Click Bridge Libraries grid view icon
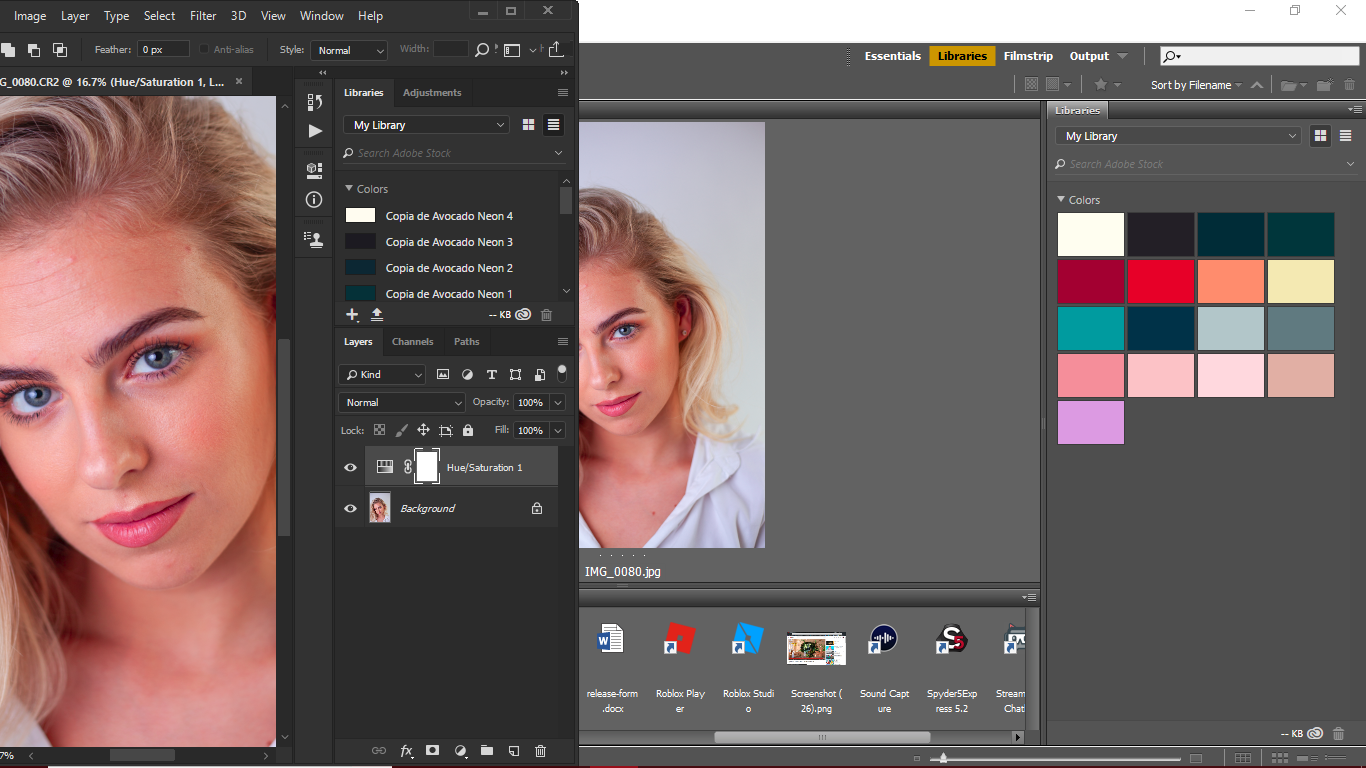This screenshot has width=1366, height=768. [x=1320, y=136]
